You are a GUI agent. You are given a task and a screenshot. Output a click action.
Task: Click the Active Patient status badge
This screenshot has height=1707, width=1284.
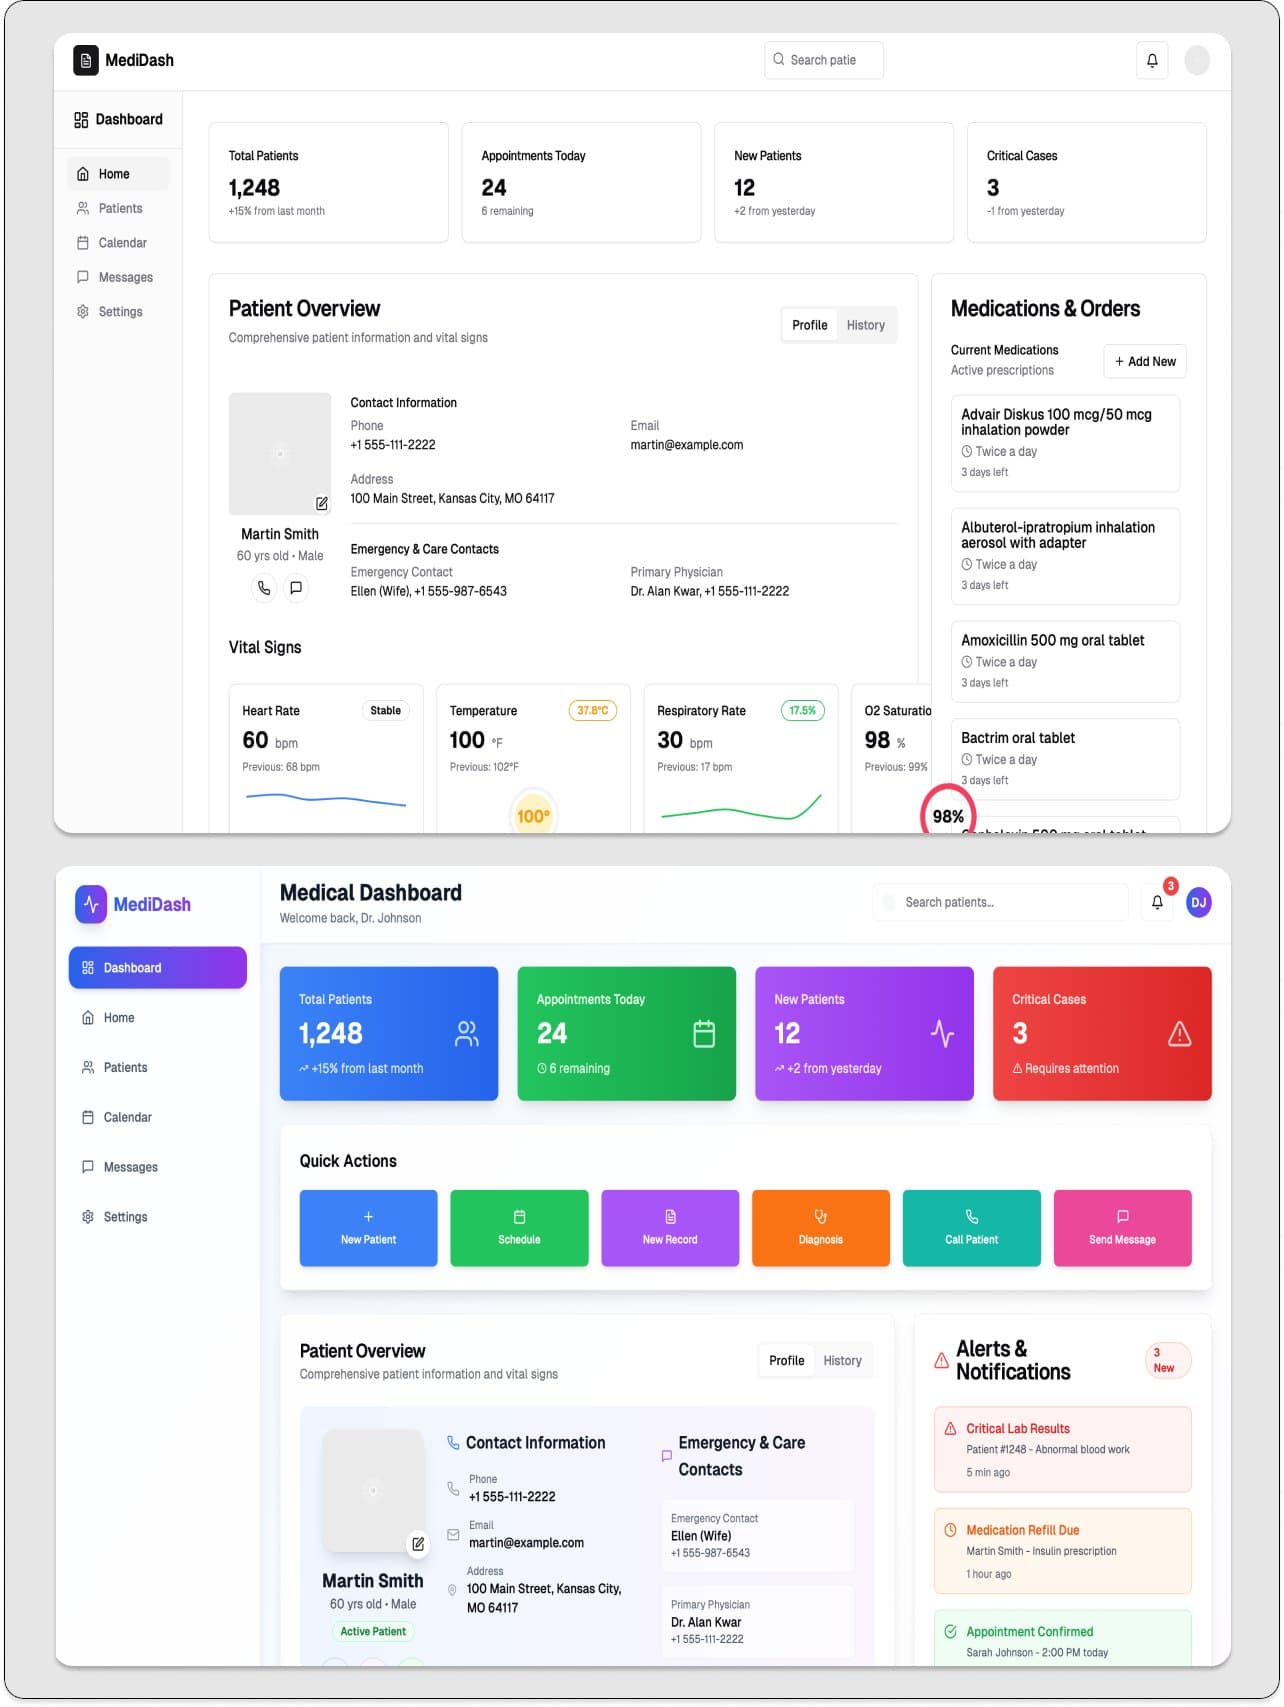pyautogui.click(x=373, y=1631)
